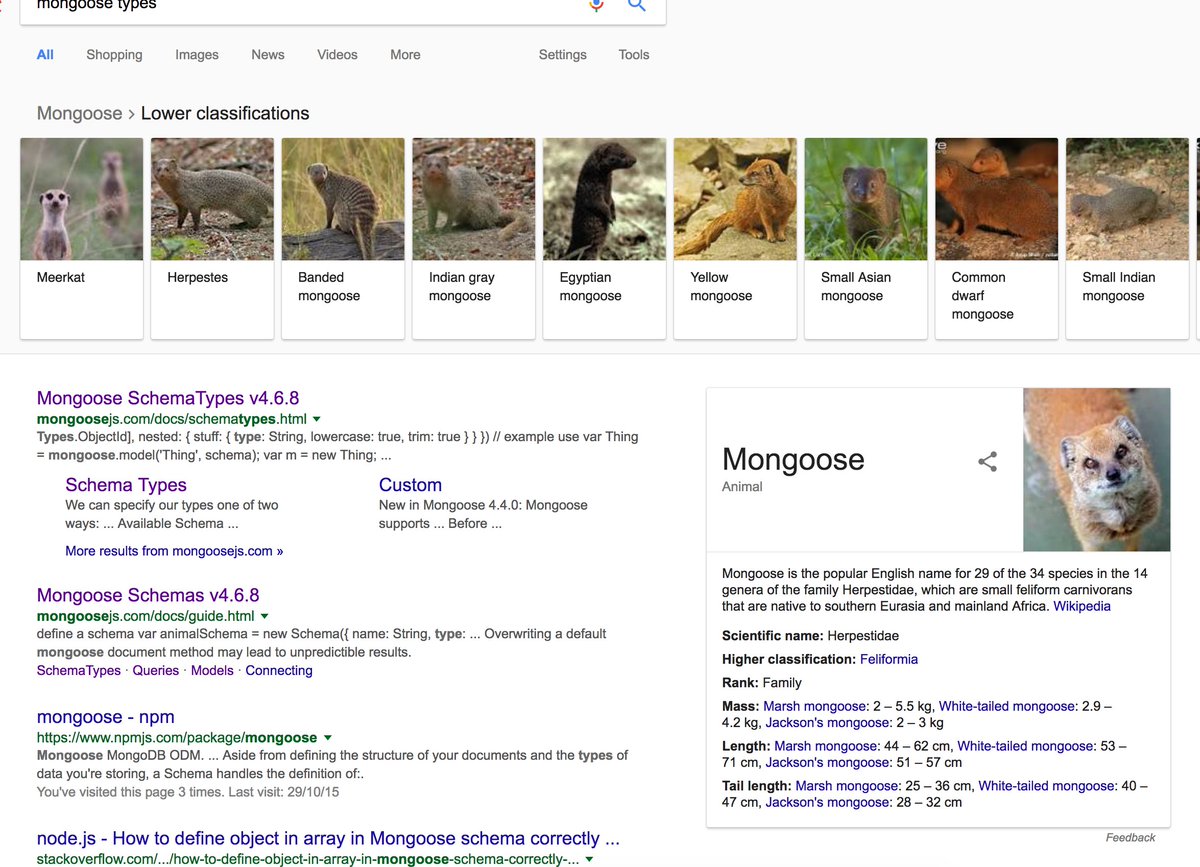Select the Meerkat classification card
Viewport: 1200px width, 867px height.
81,238
